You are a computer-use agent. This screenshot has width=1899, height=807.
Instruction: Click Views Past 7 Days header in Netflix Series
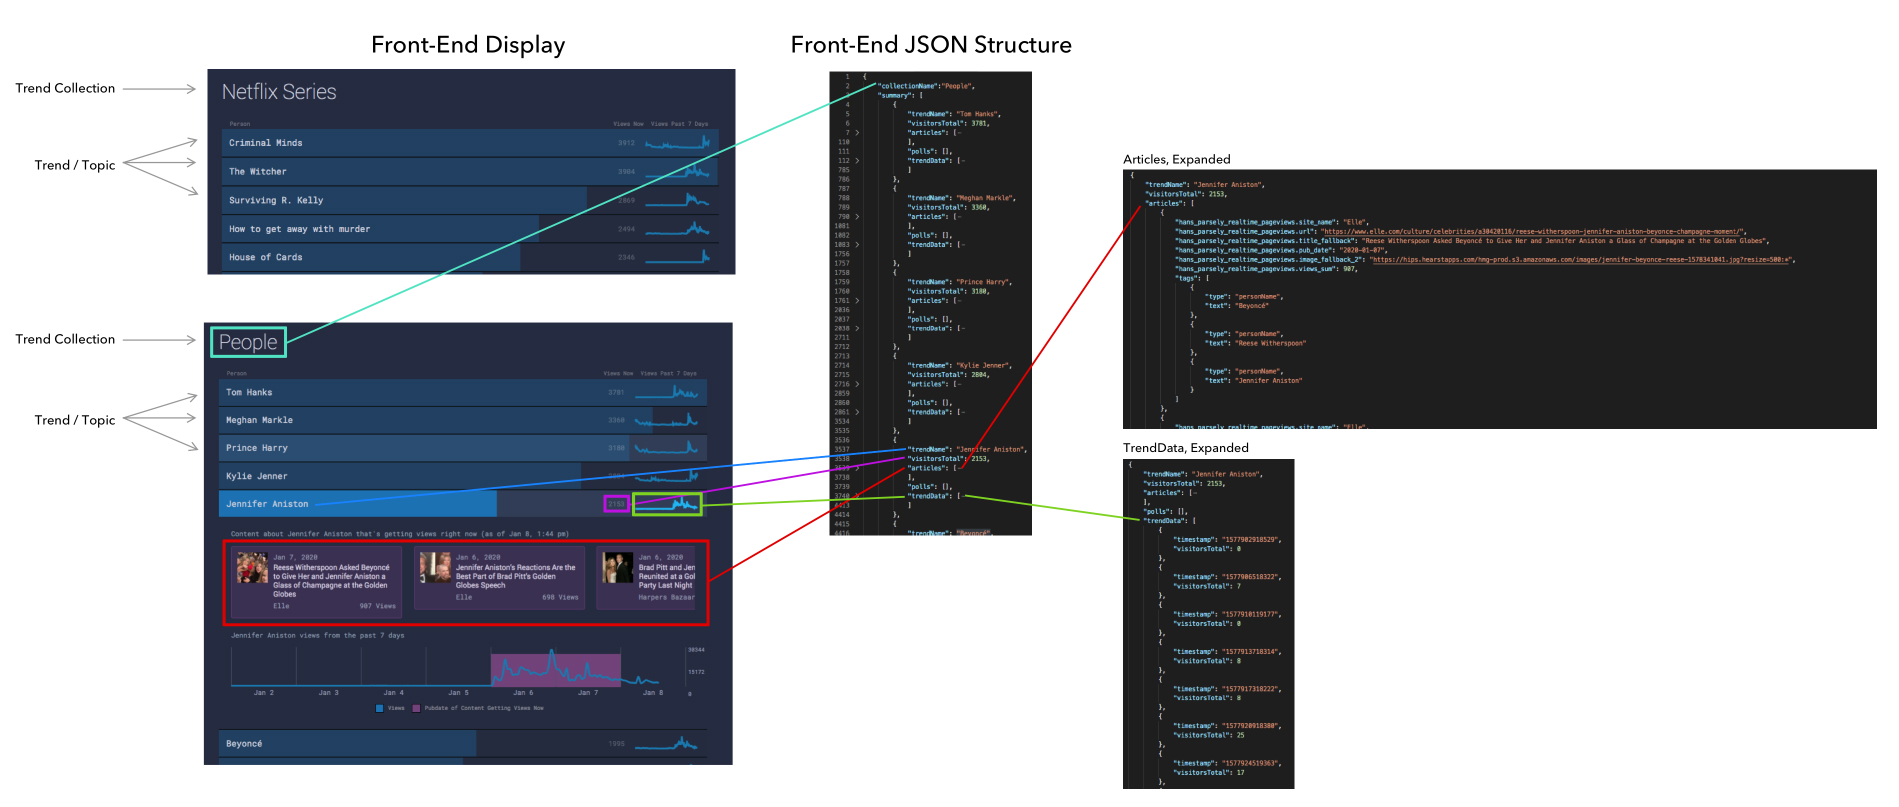pyautogui.click(x=679, y=124)
